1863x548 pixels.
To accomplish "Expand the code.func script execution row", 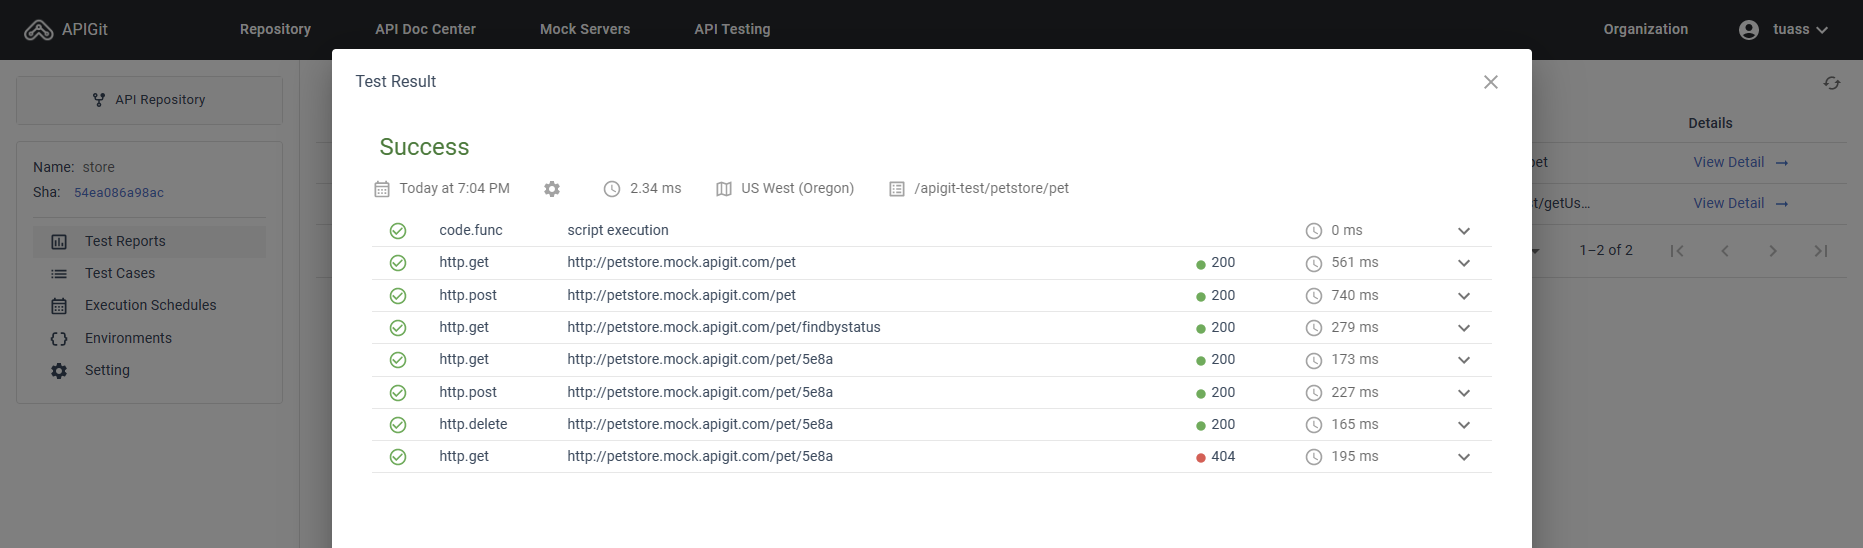I will pos(1464,231).
